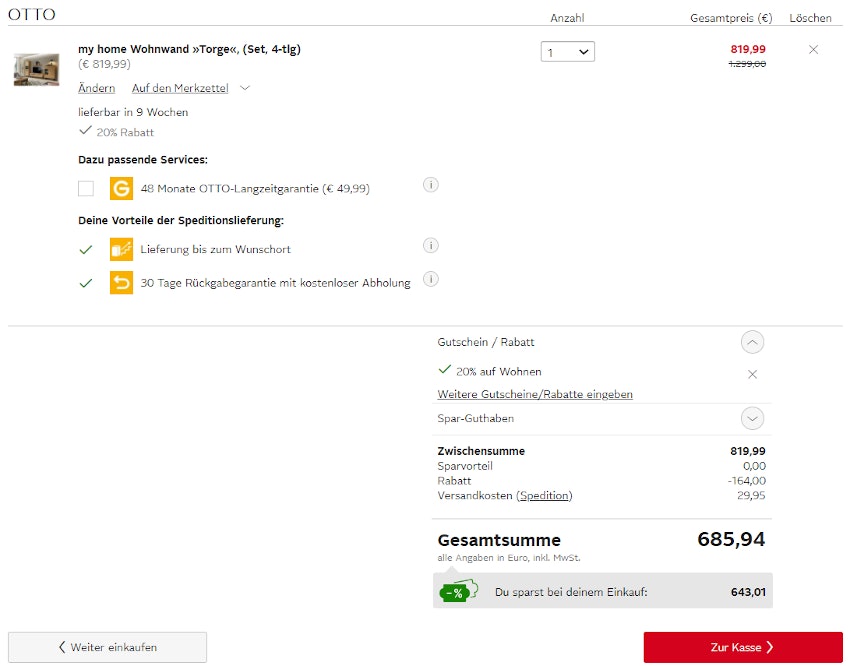The width and height of the screenshot is (850, 666).
Task: Open Weitere Gutscheine/Rabatte eingeben link
Action: pyautogui.click(x=535, y=395)
